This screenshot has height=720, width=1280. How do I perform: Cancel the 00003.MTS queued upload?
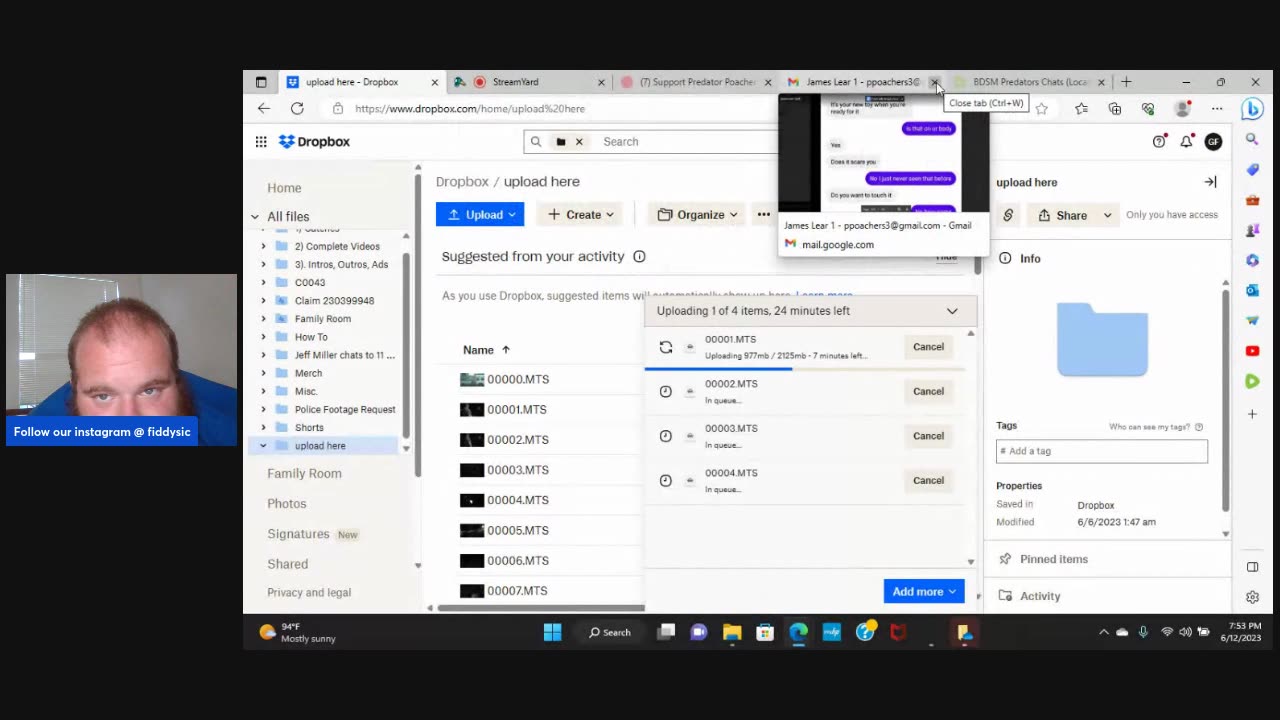[928, 436]
